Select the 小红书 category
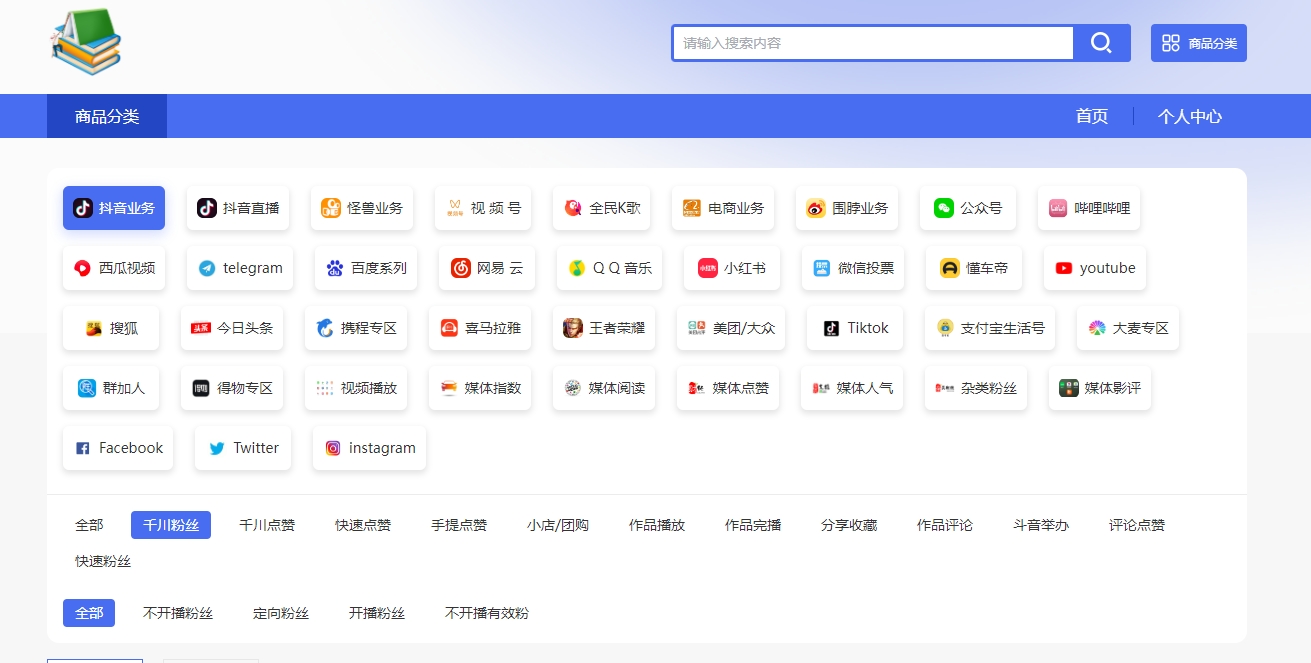Viewport: 1311px width, 663px height. [x=731, y=268]
